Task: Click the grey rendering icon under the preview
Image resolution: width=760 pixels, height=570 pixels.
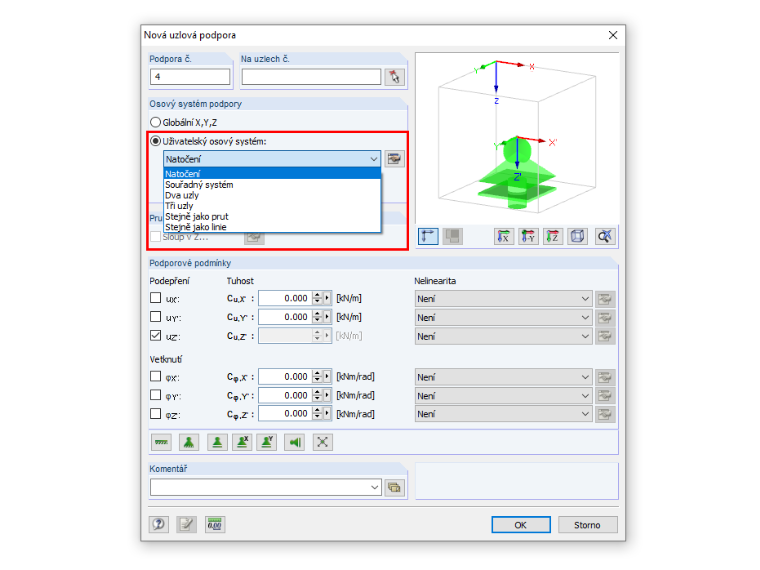Action: click(x=453, y=236)
